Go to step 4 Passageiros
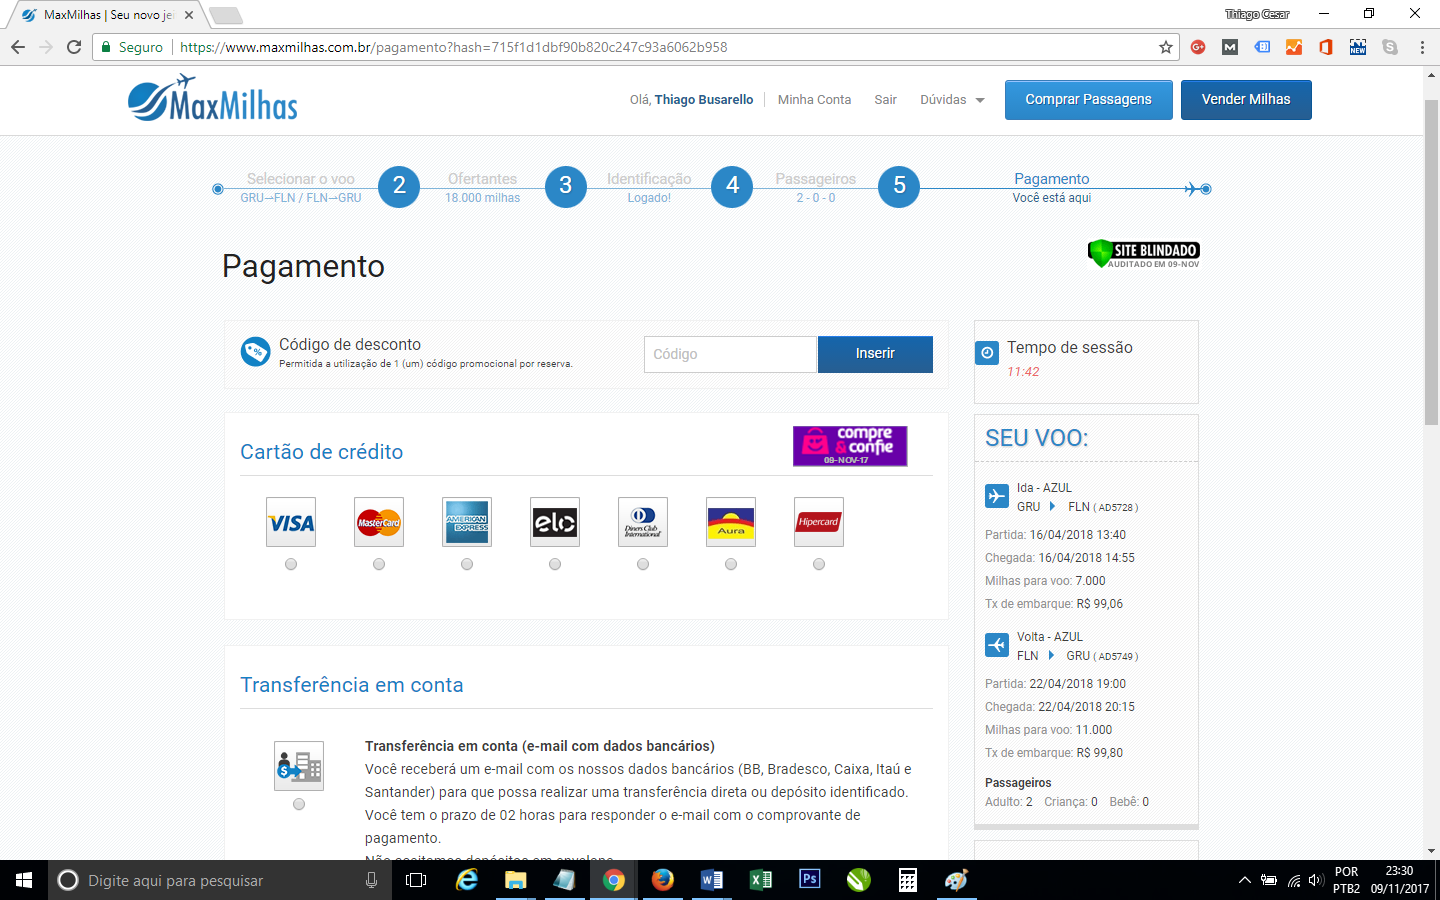The height and width of the screenshot is (900, 1440). pyautogui.click(x=733, y=186)
